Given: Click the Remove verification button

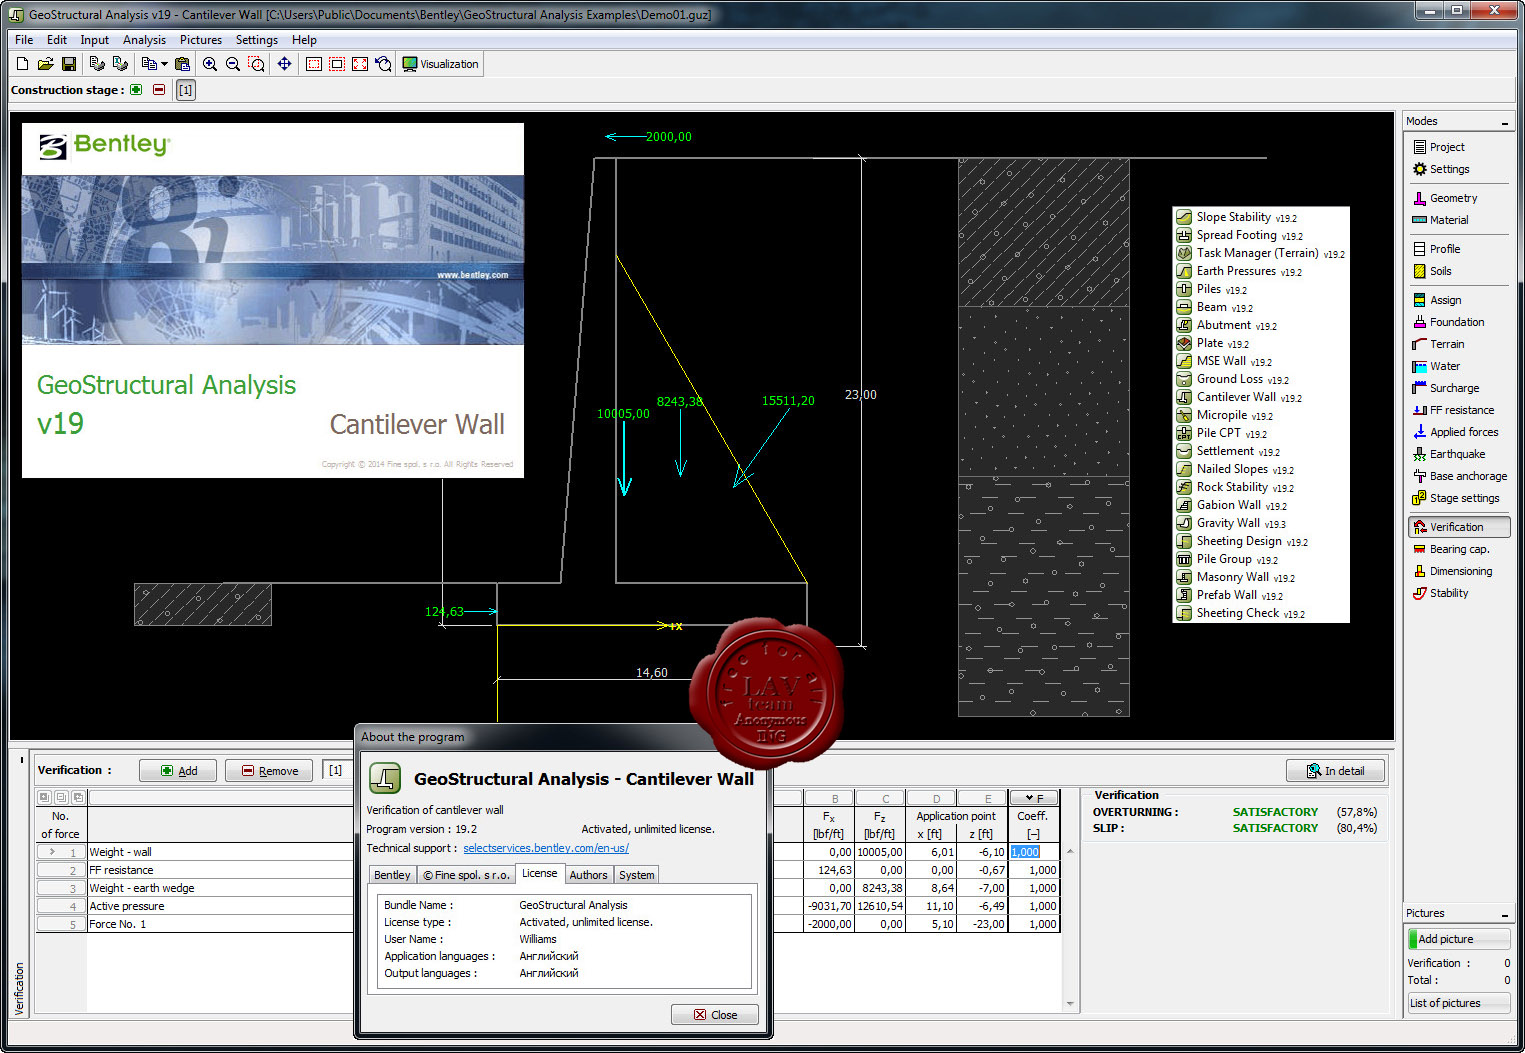Looking at the screenshot, I should pos(269,771).
